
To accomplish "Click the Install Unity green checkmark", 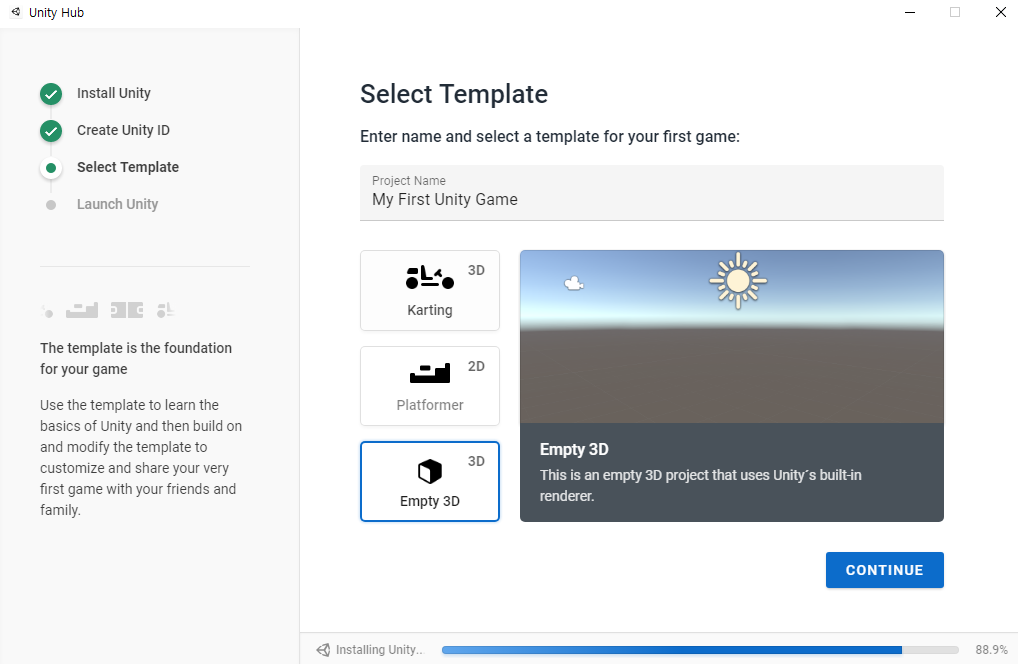I will (x=51, y=94).
